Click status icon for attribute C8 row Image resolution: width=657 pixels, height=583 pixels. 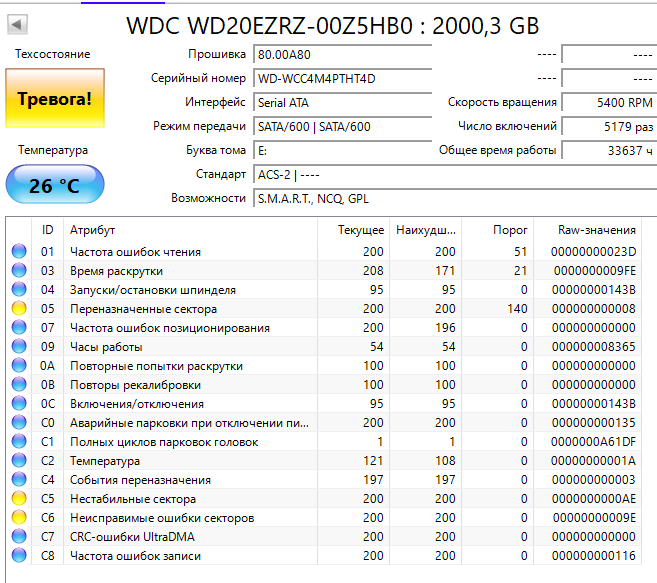(19, 555)
